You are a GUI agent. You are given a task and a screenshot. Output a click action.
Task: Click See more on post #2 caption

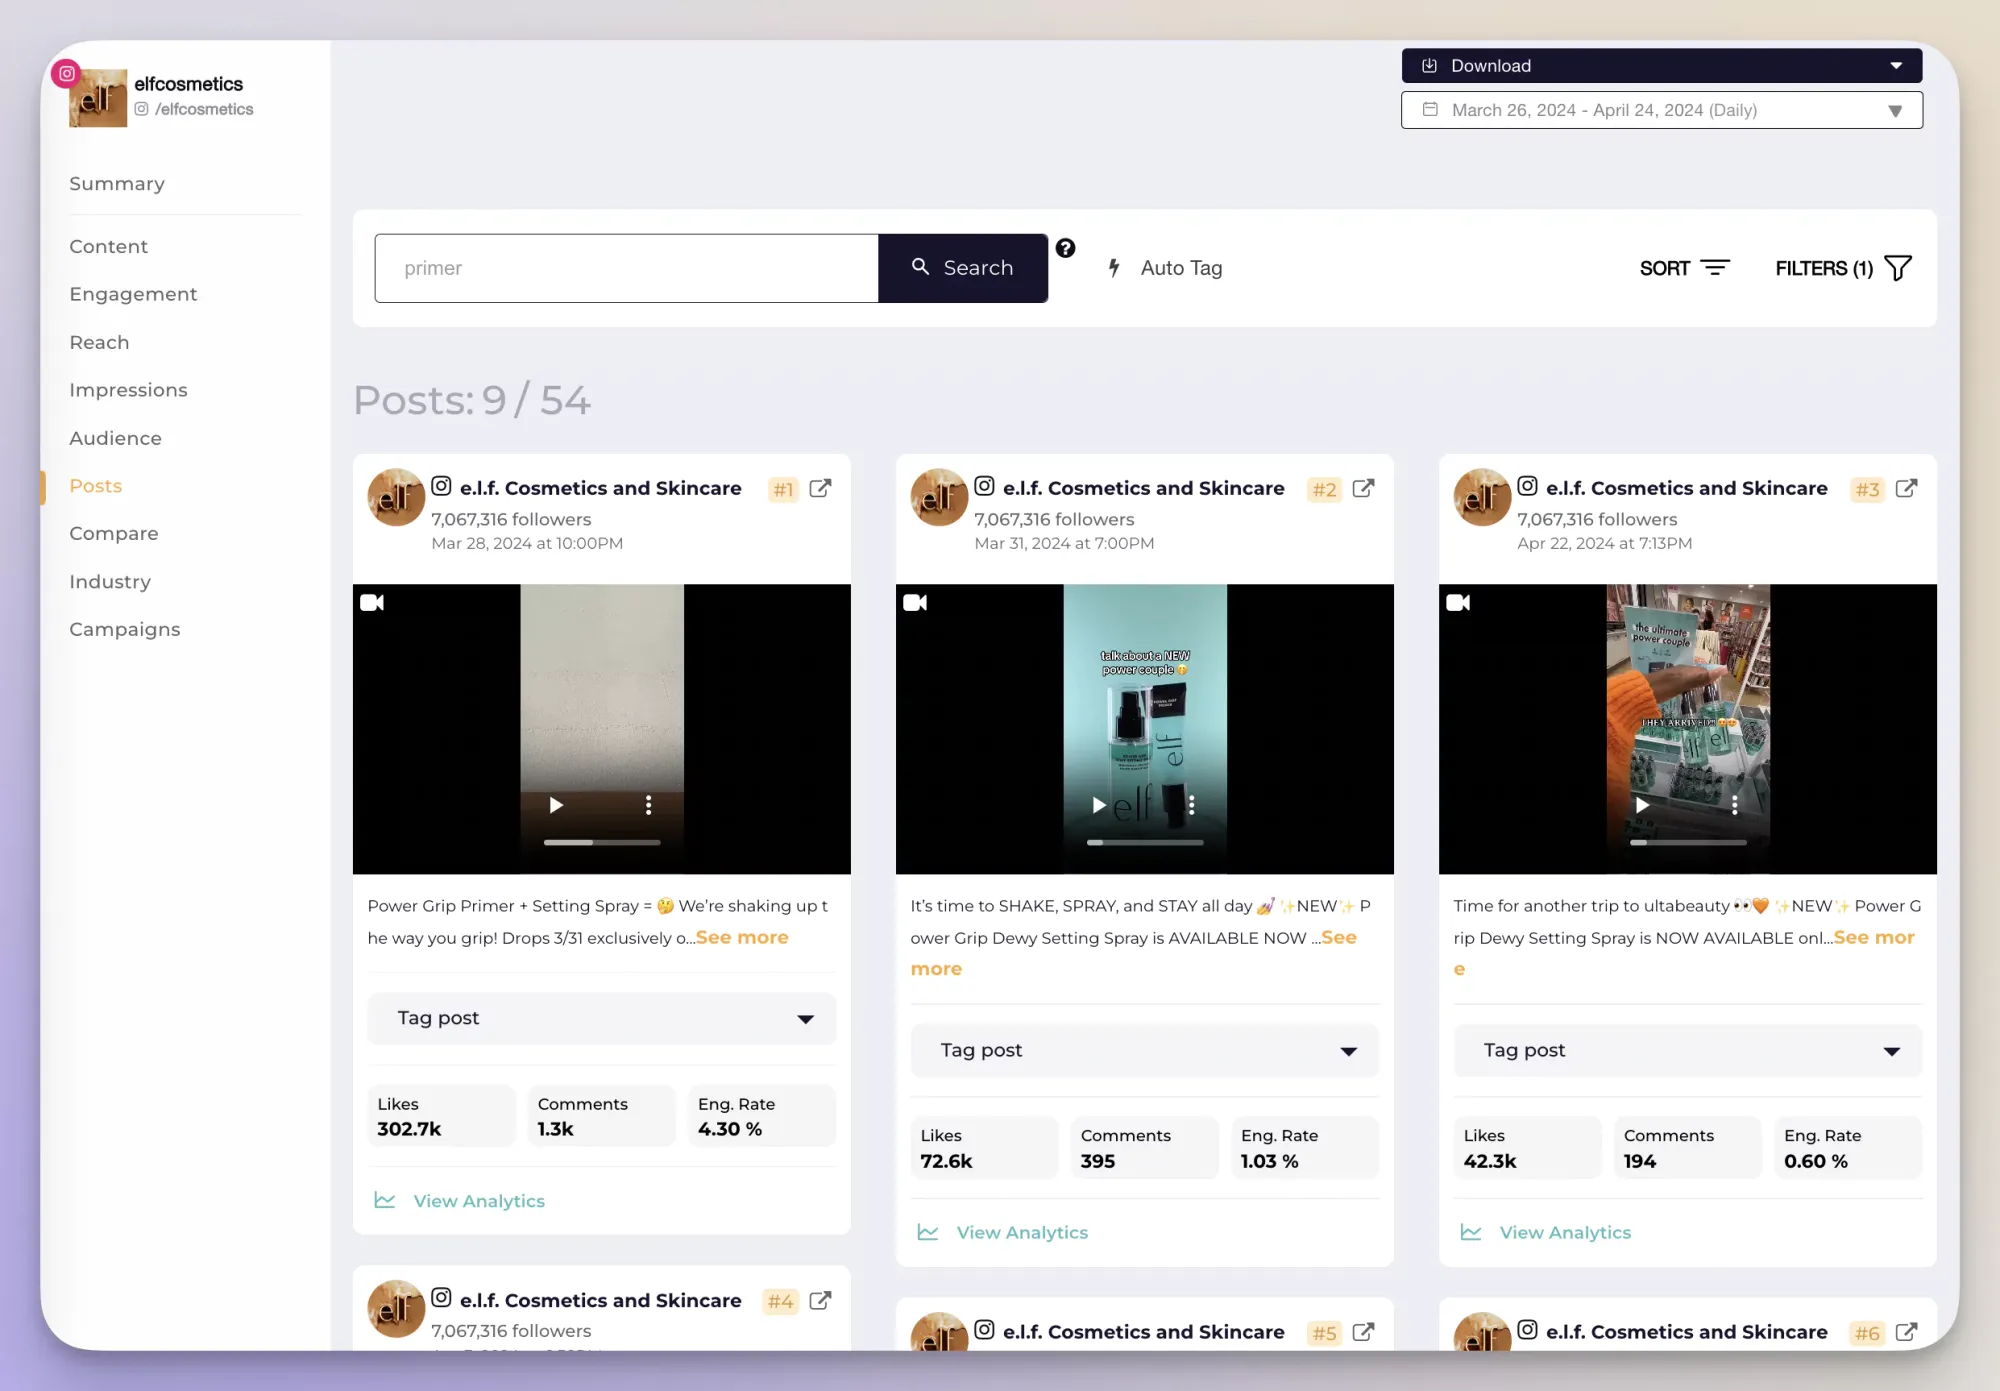tap(1339, 938)
